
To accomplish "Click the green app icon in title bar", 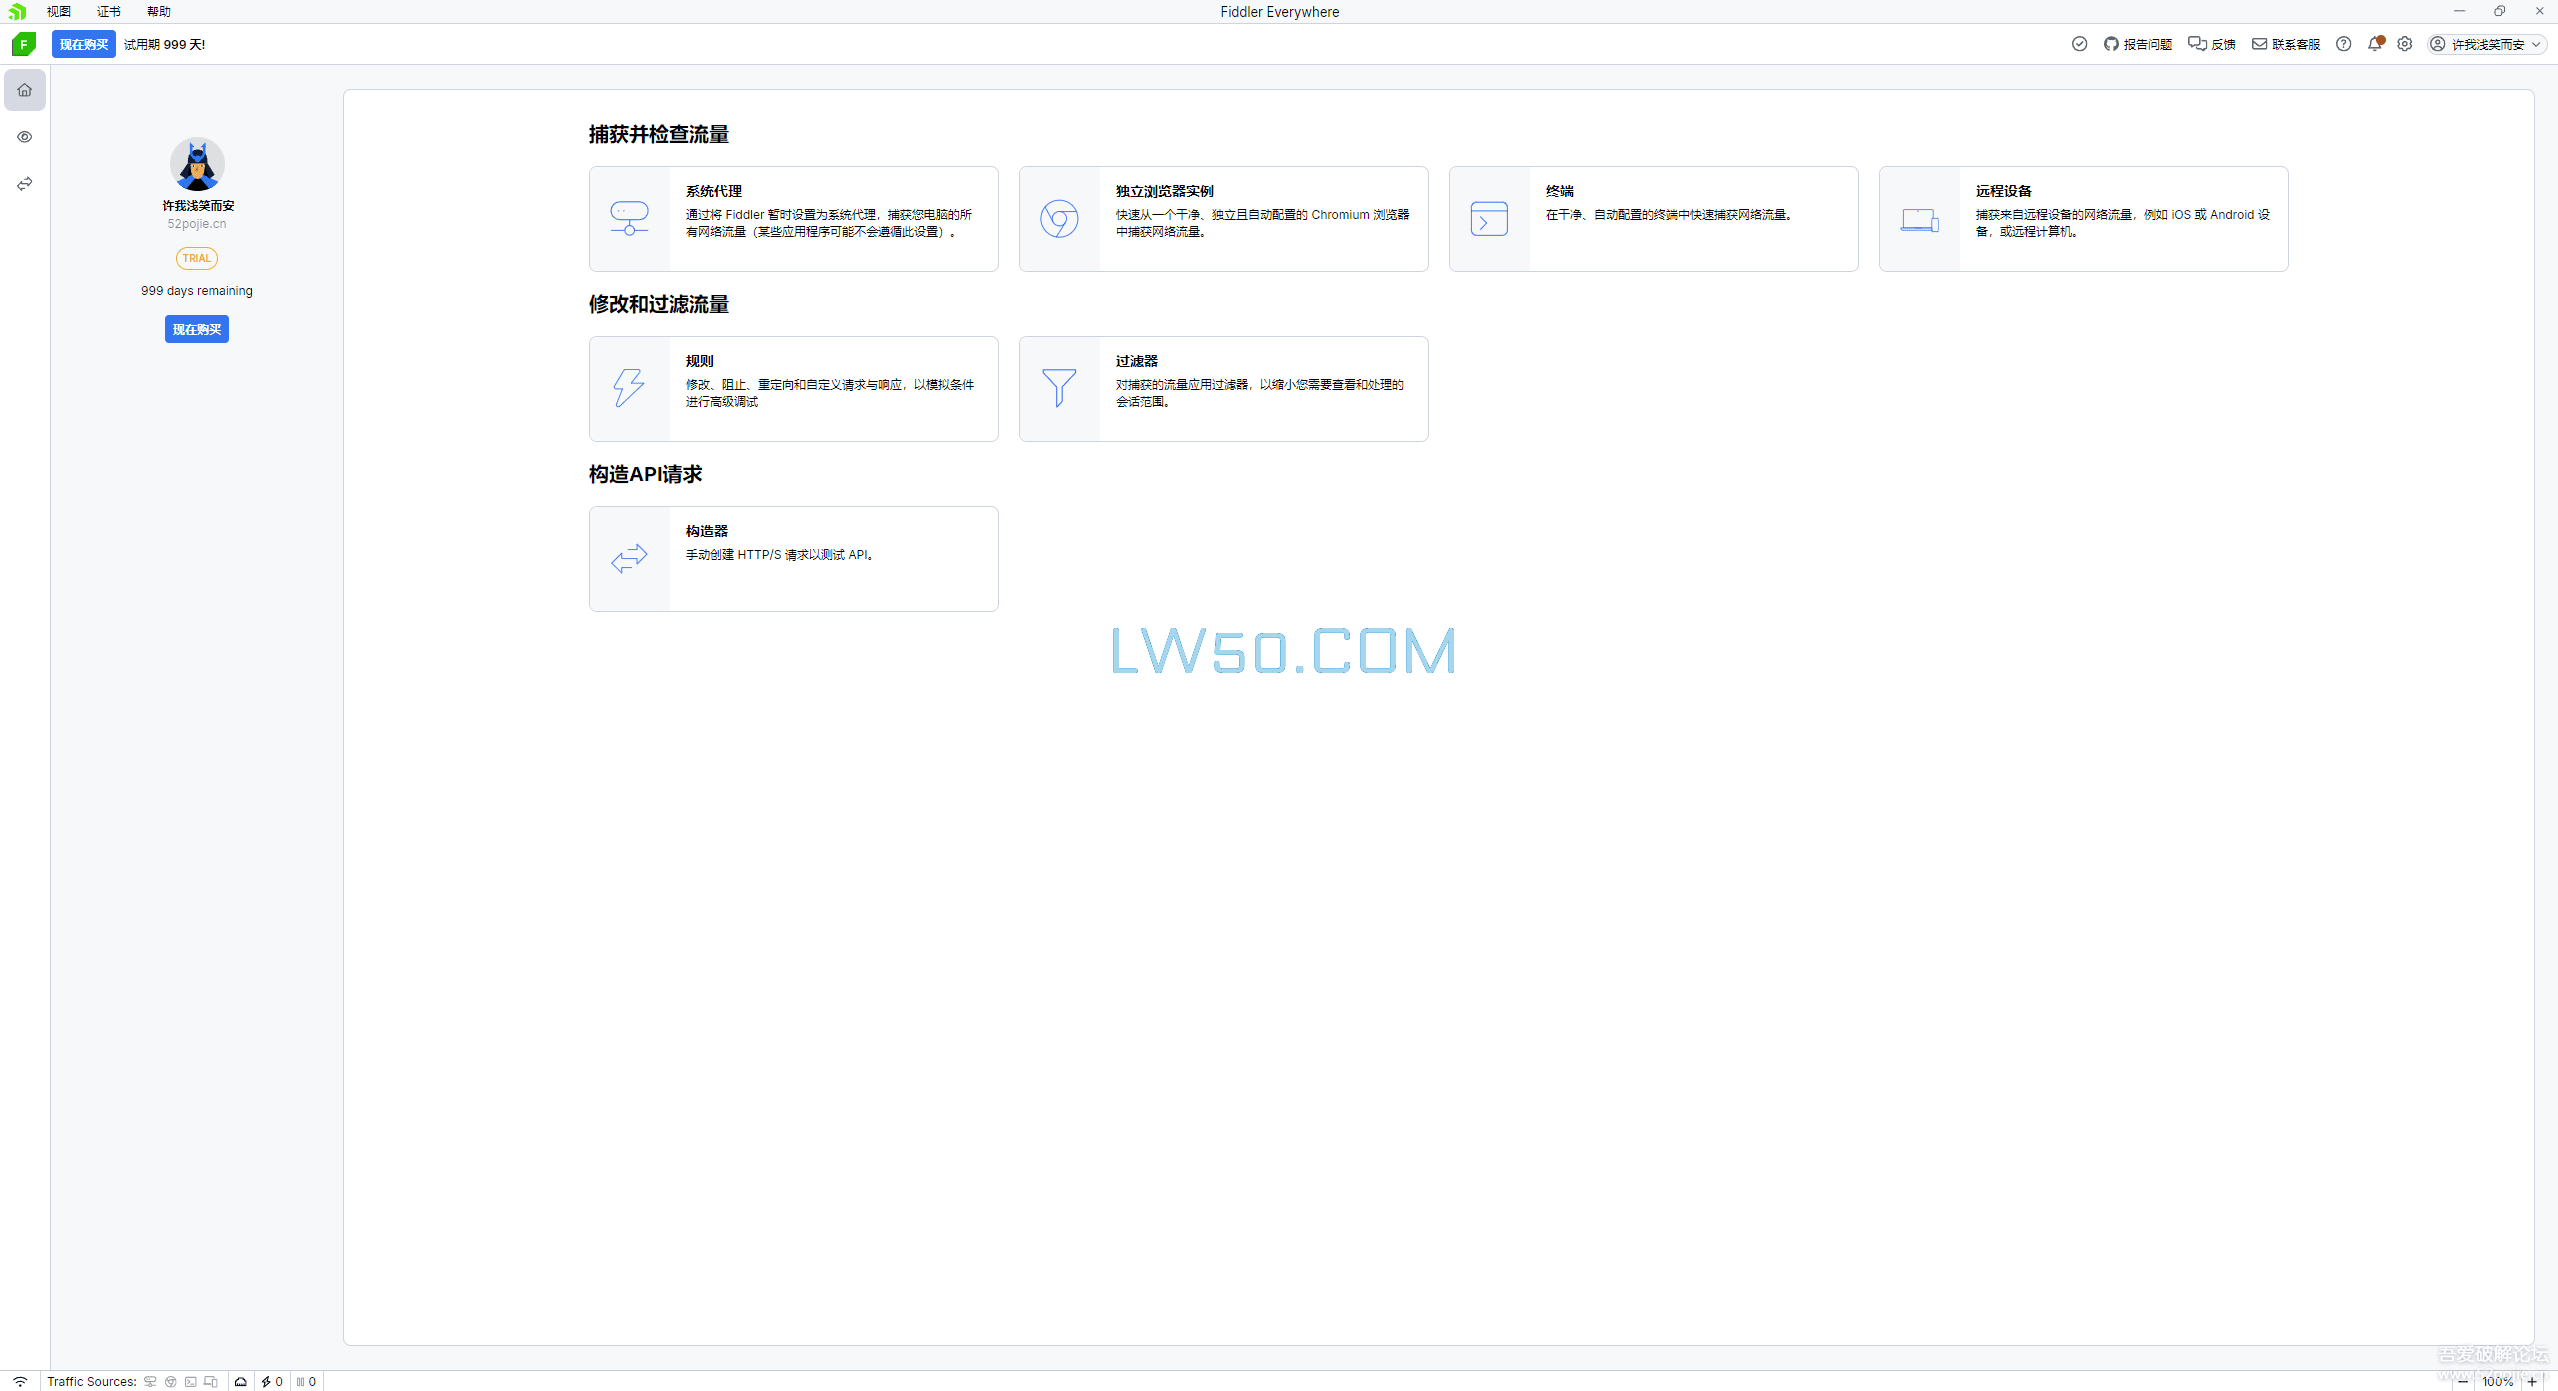I will (17, 11).
